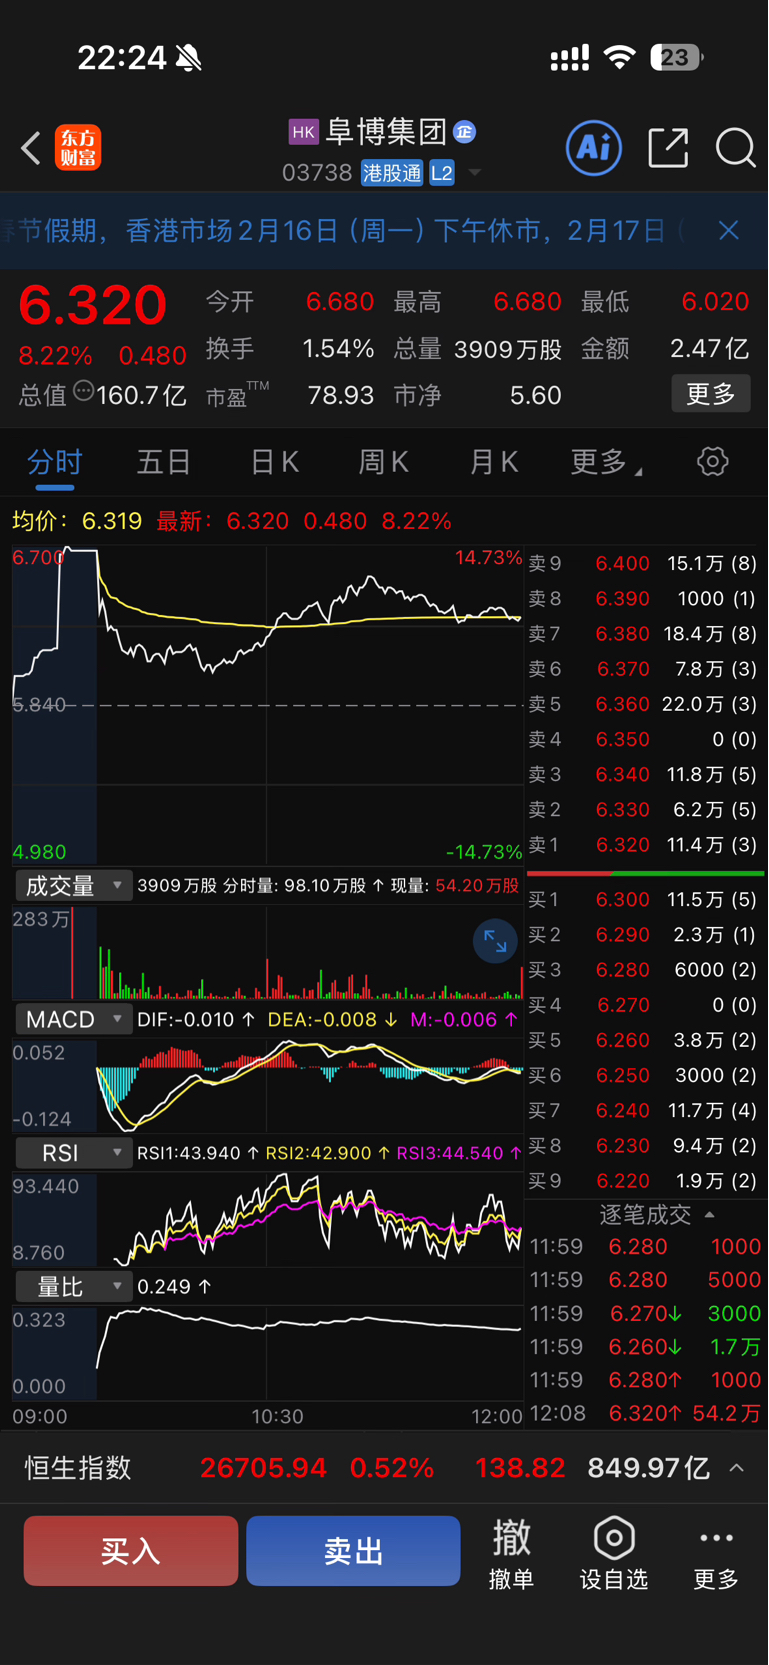This screenshot has height=1665, width=769.
Task: Open the 恒生指数 index row
Action: click(384, 1468)
